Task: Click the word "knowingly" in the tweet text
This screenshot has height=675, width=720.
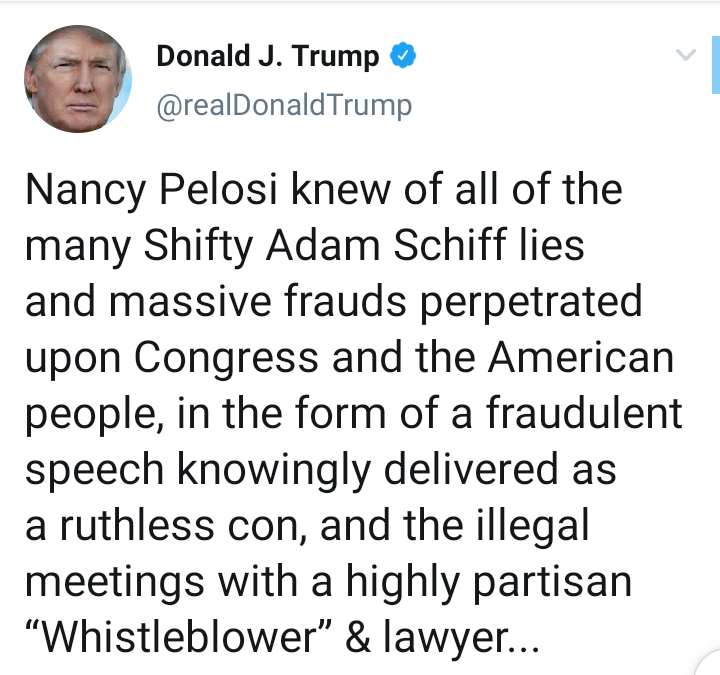Action: click(274, 470)
